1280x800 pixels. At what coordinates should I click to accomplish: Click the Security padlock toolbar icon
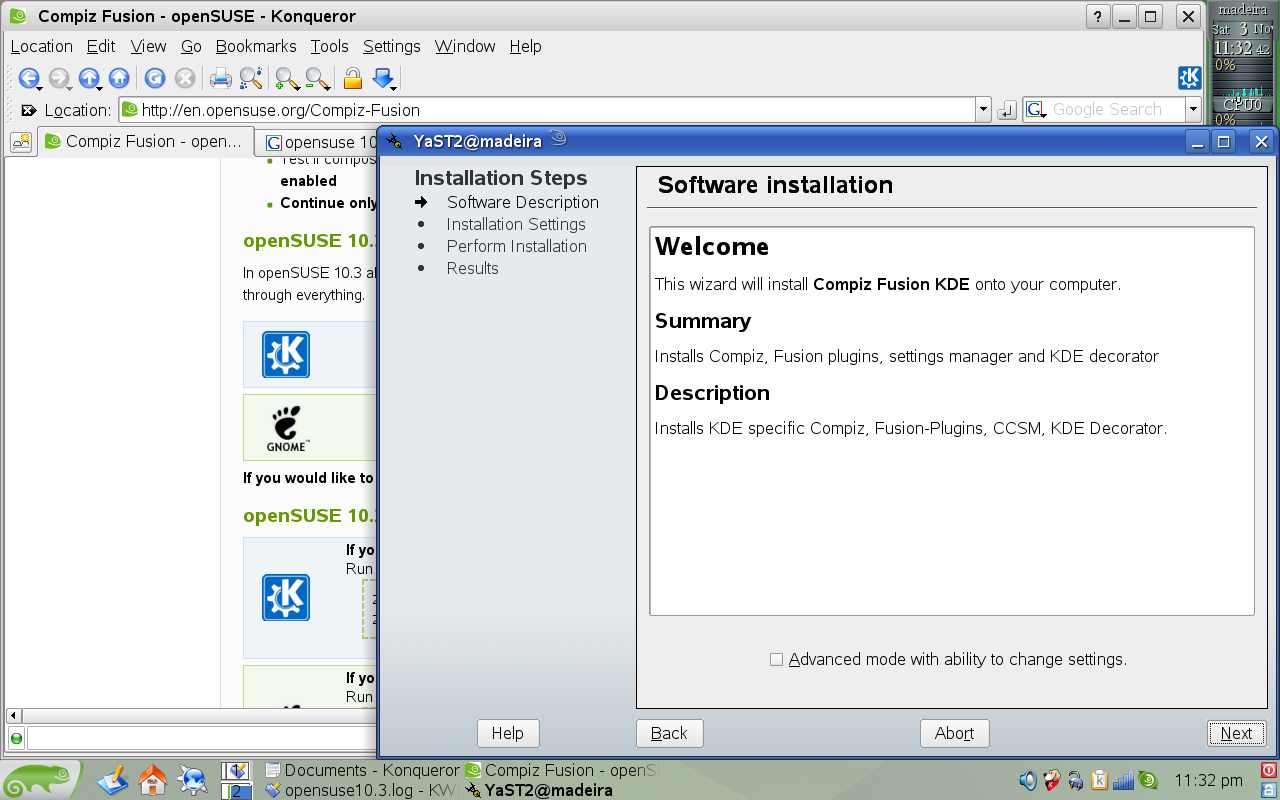click(x=352, y=78)
